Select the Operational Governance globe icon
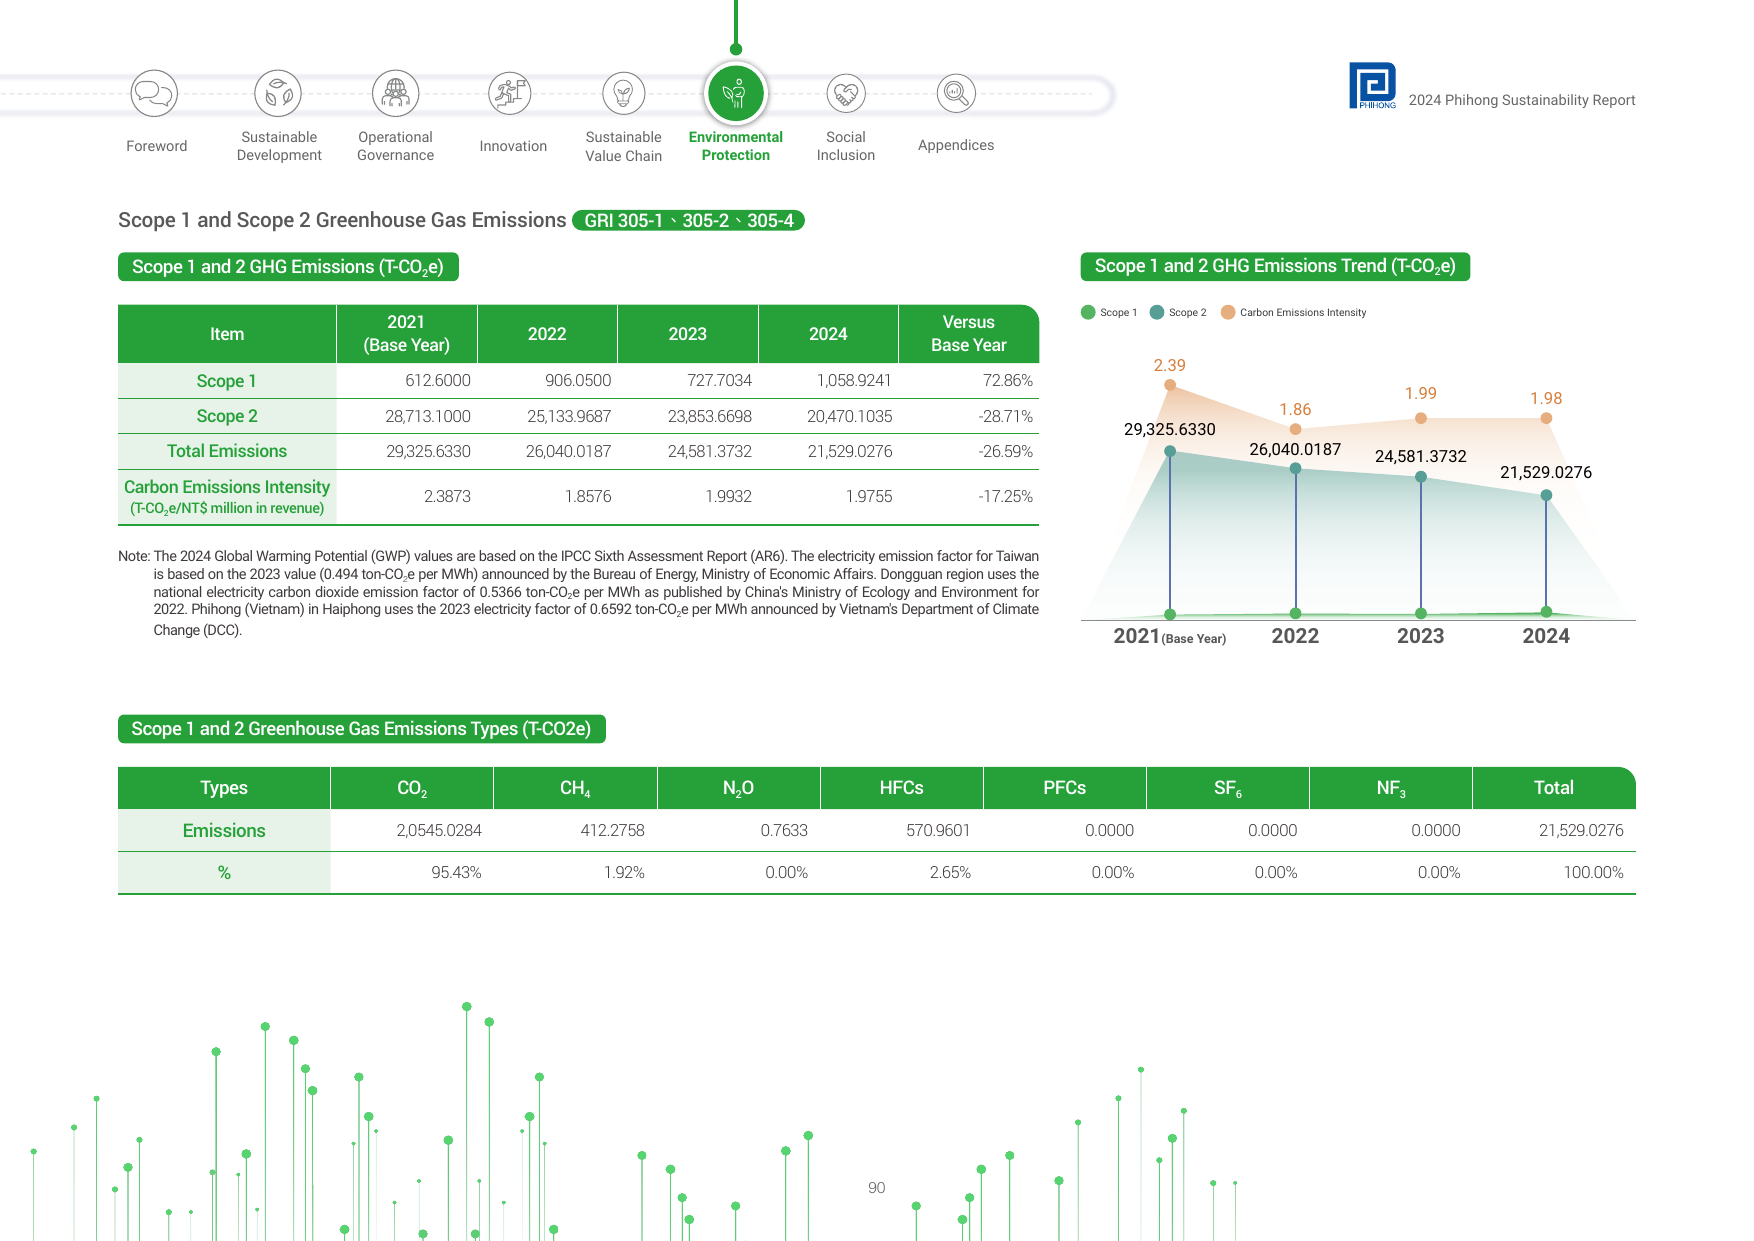 [x=396, y=94]
